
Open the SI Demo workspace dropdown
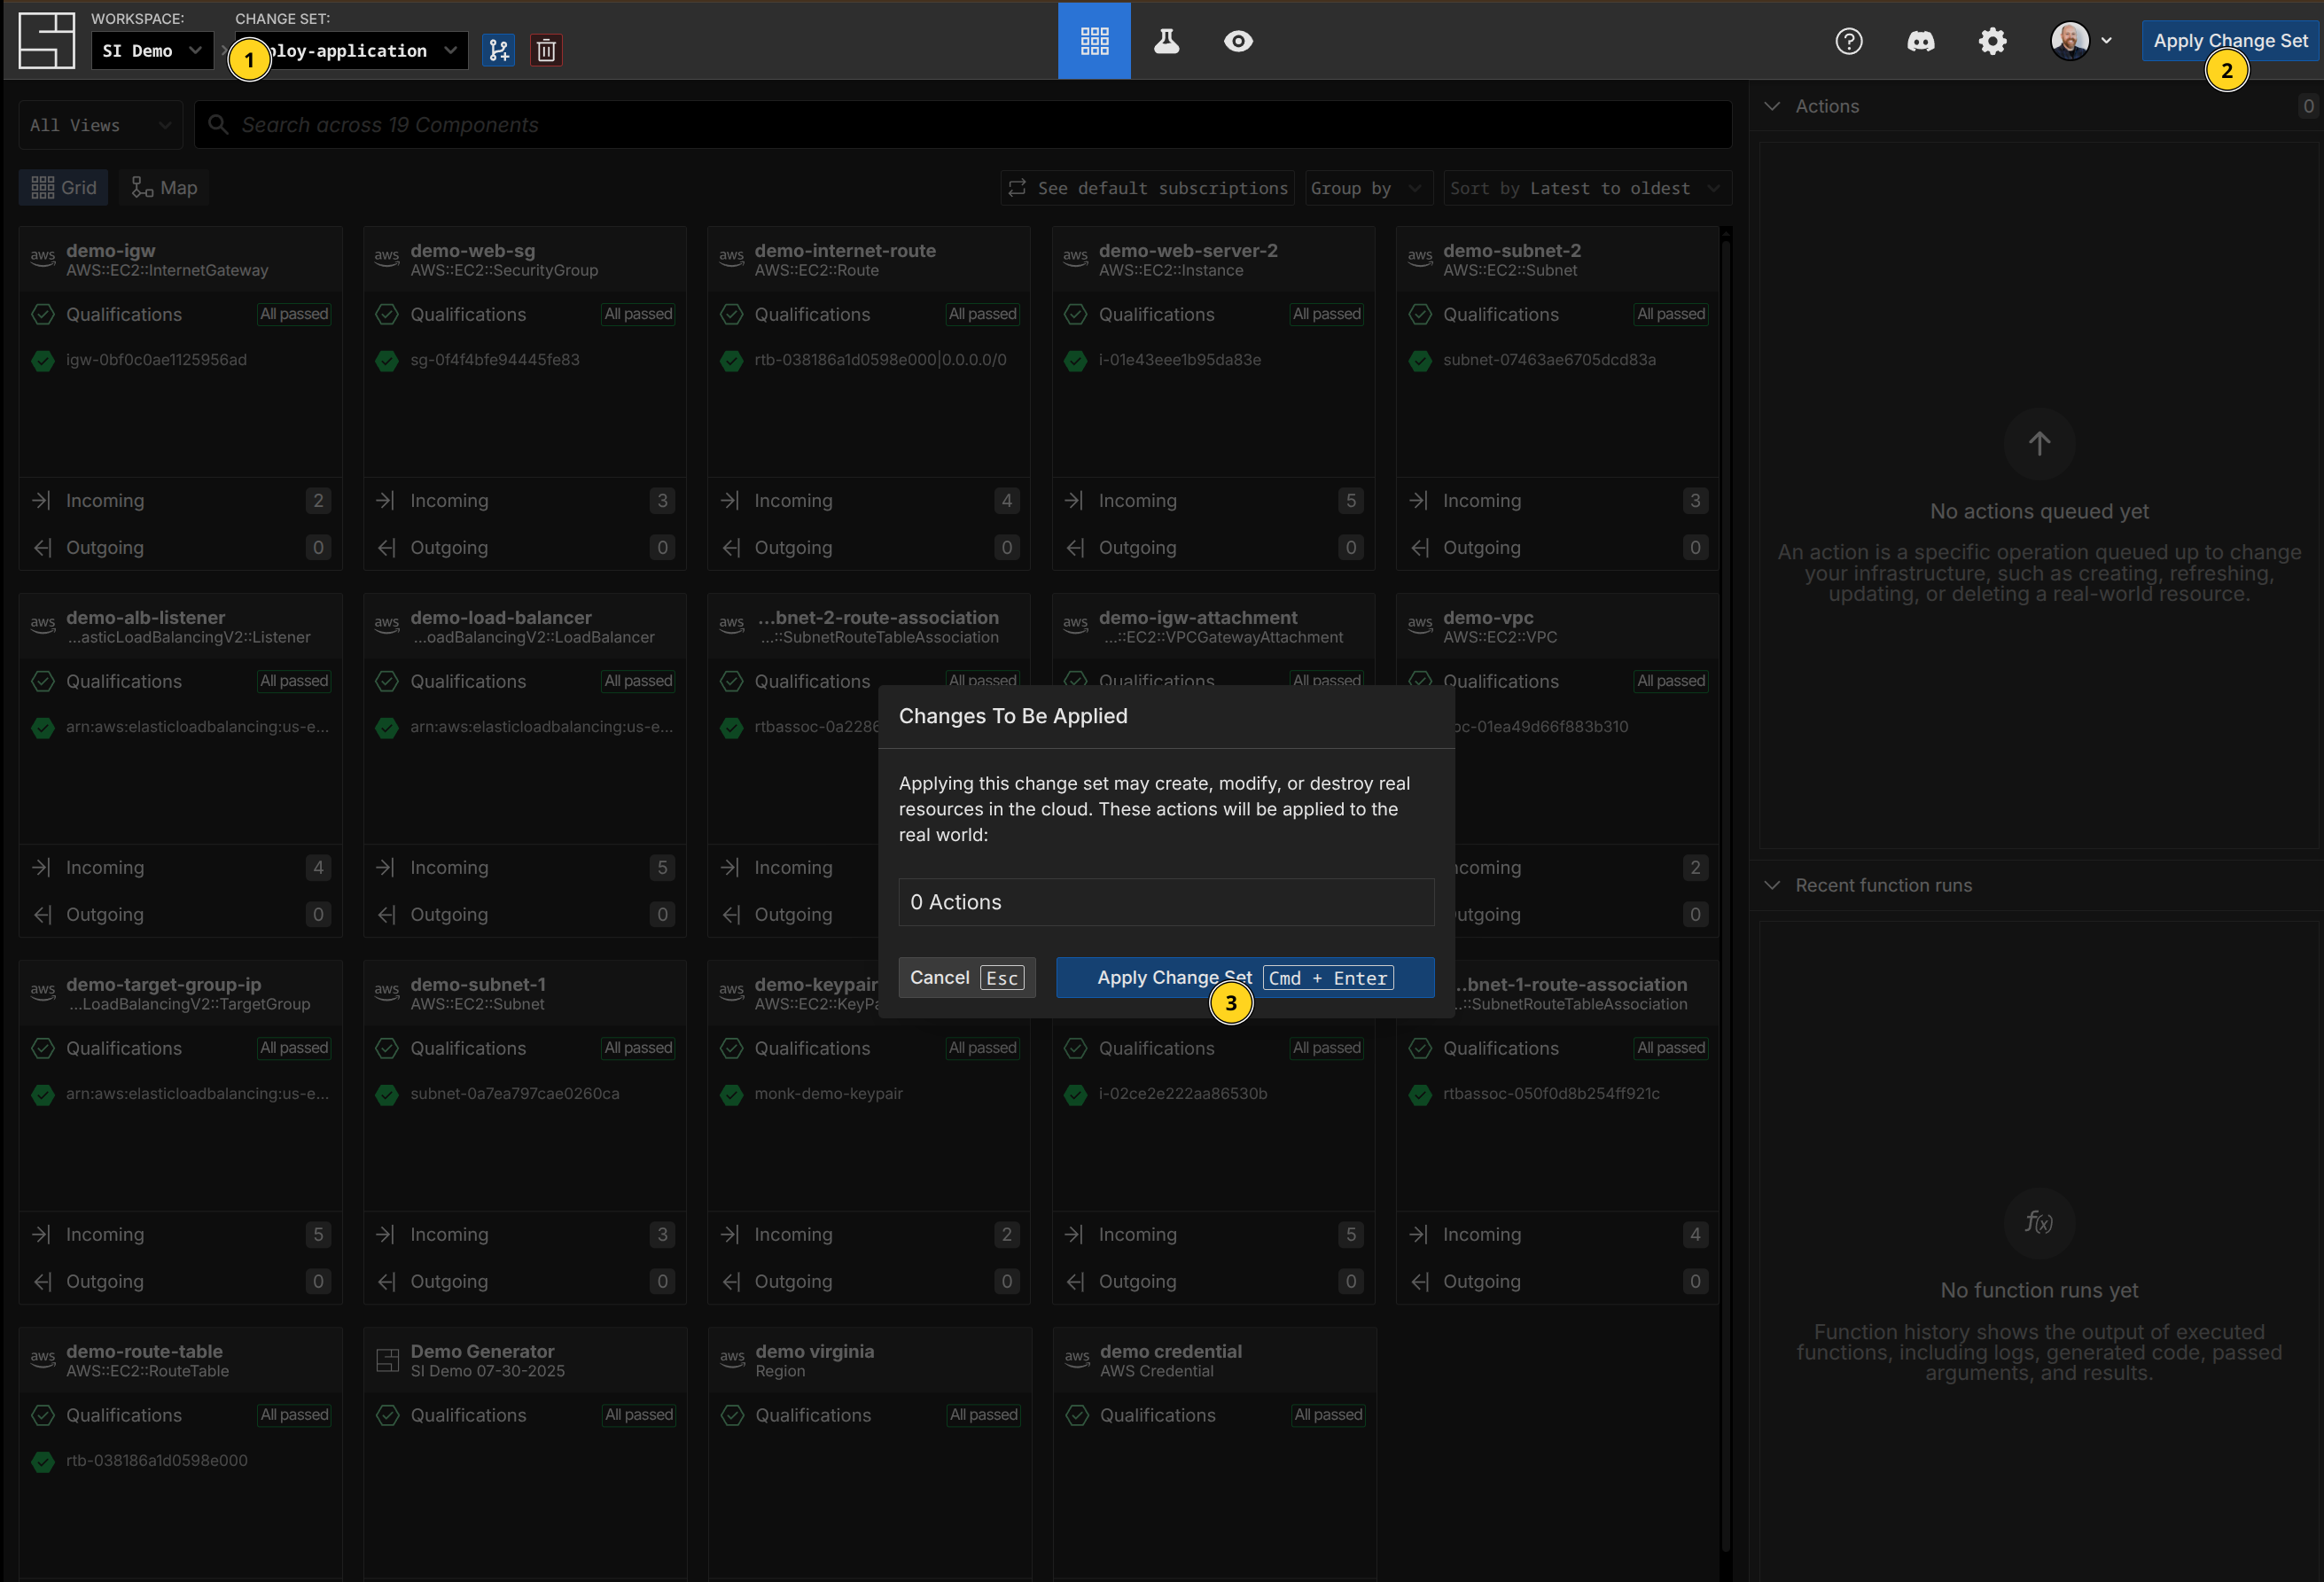pos(152,51)
